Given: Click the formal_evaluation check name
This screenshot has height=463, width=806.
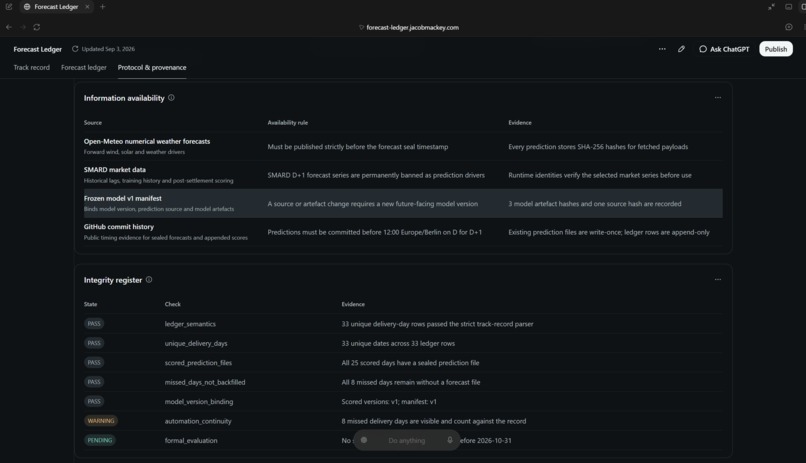Looking at the screenshot, I should pyautogui.click(x=191, y=440).
